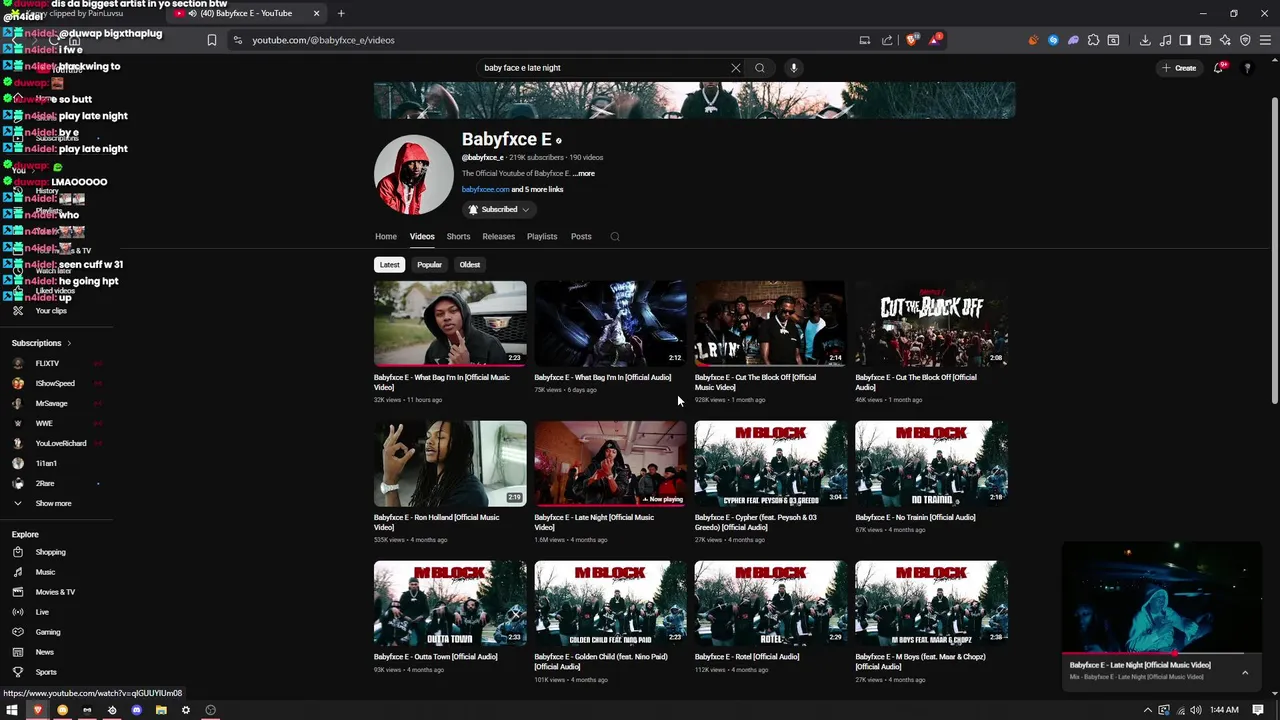The width and height of the screenshot is (1280, 720).
Task: Open Windows Start menu
Action: point(12,710)
